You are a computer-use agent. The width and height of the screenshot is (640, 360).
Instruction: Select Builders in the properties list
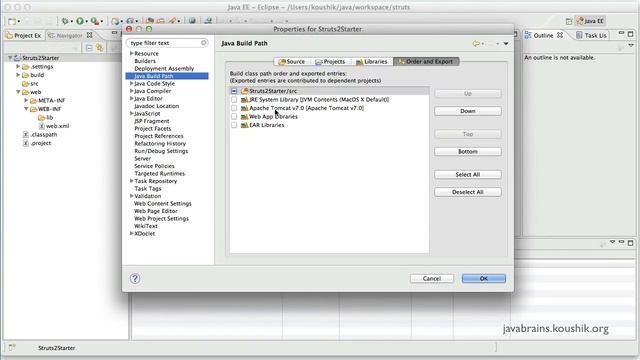click(x=145, y=61)
